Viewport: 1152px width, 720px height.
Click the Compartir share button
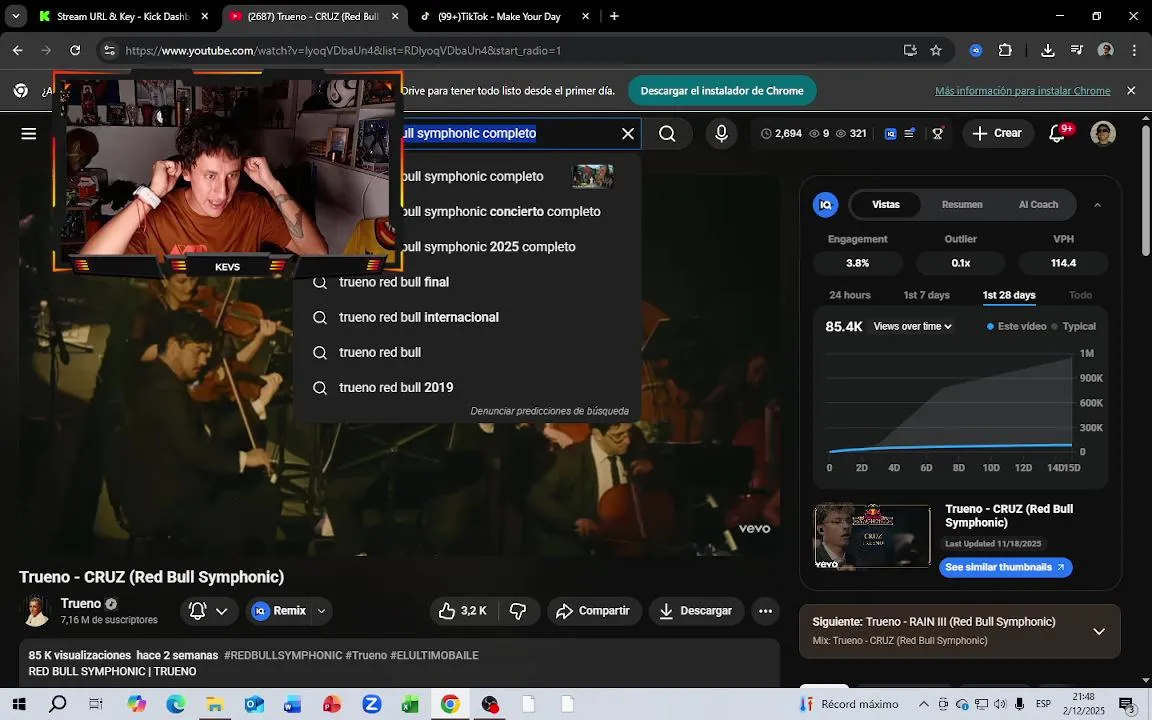594,611
